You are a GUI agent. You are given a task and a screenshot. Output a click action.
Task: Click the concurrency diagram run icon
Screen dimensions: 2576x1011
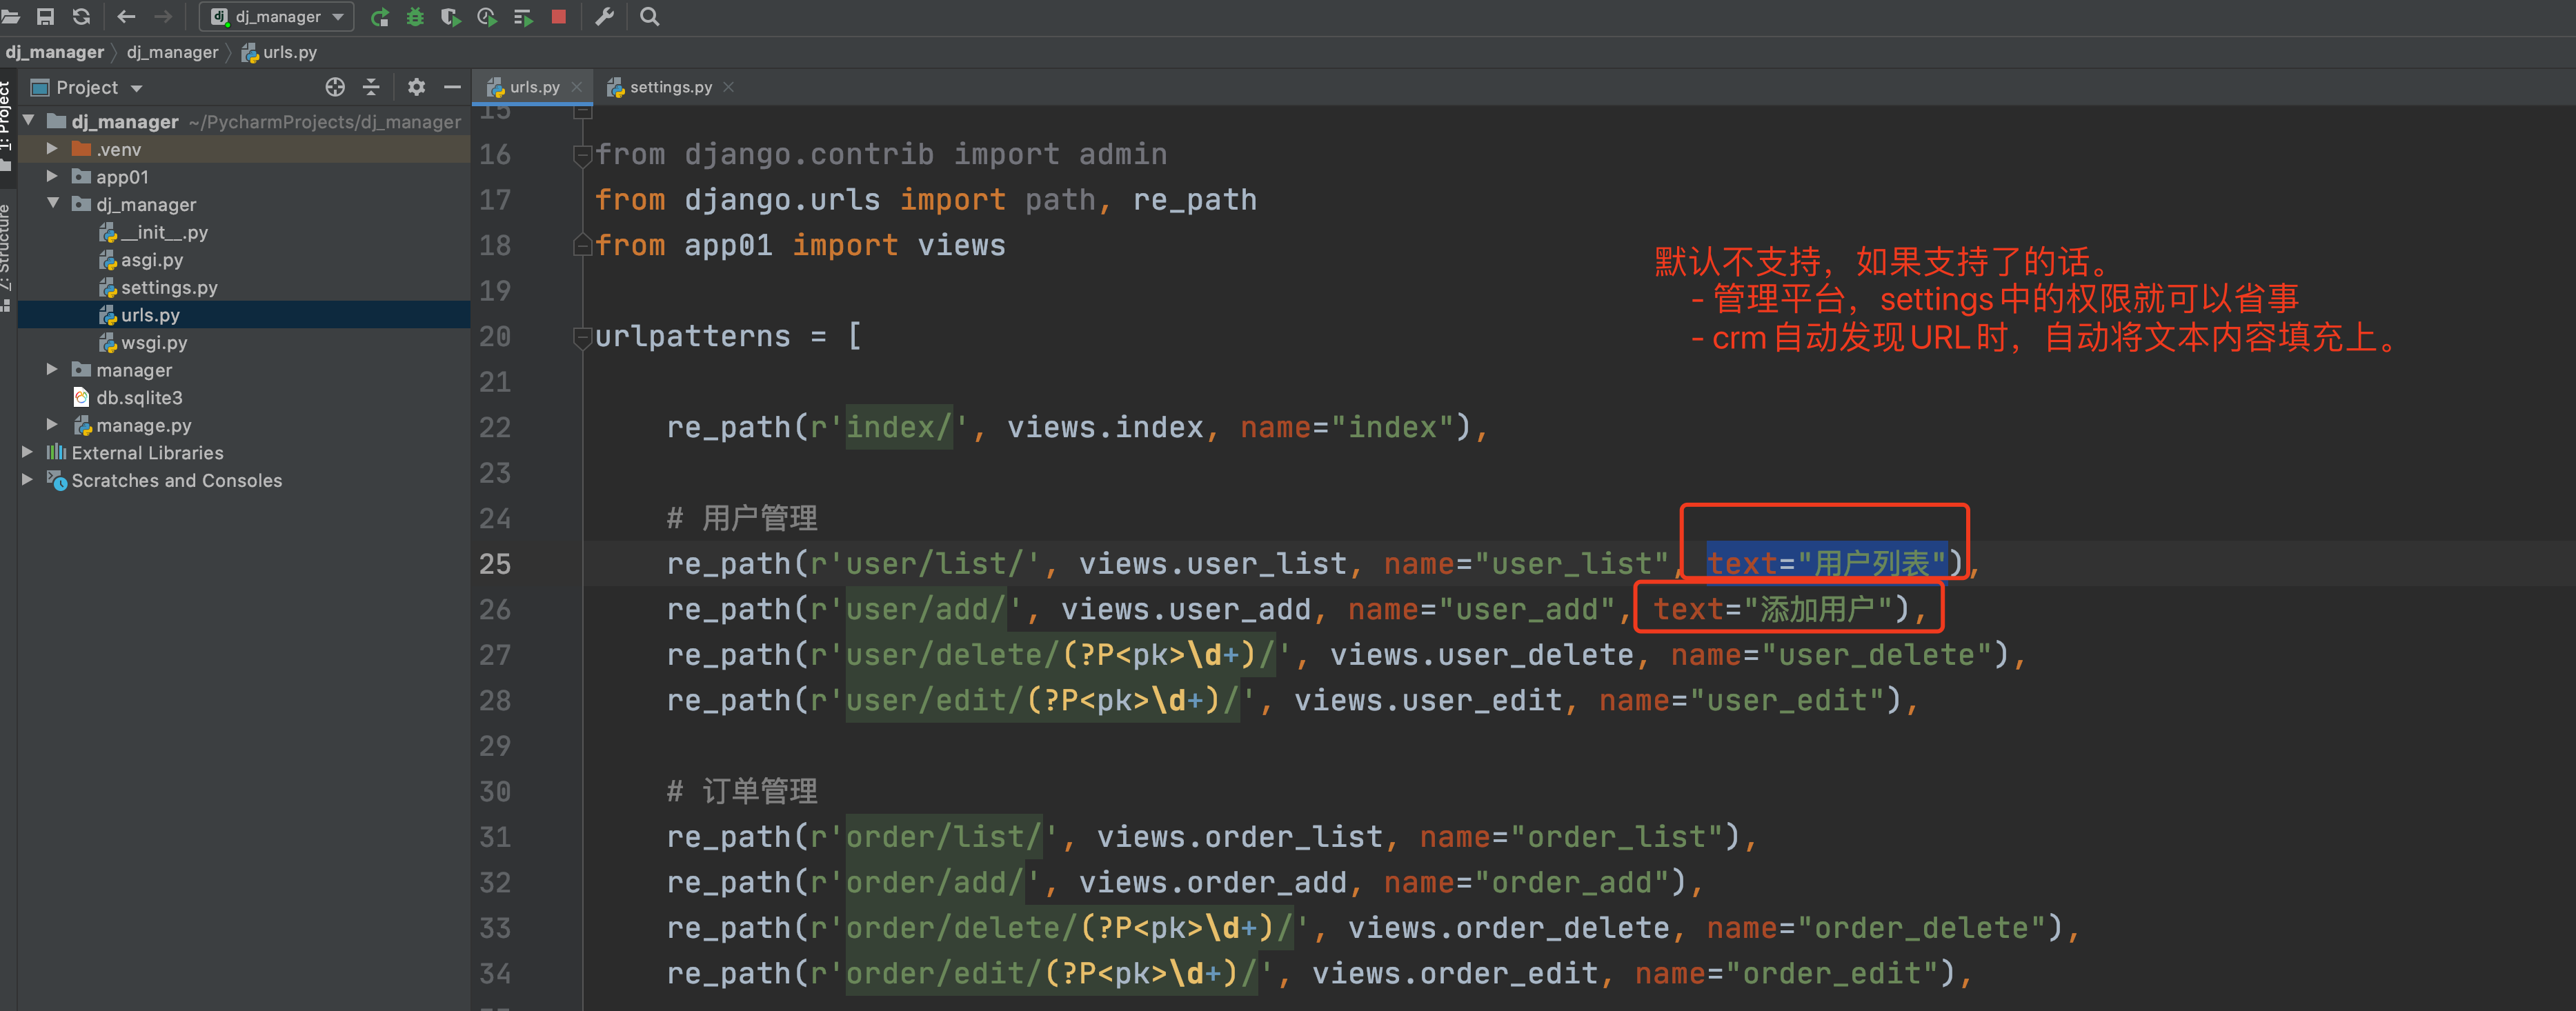tap(523, 16)
